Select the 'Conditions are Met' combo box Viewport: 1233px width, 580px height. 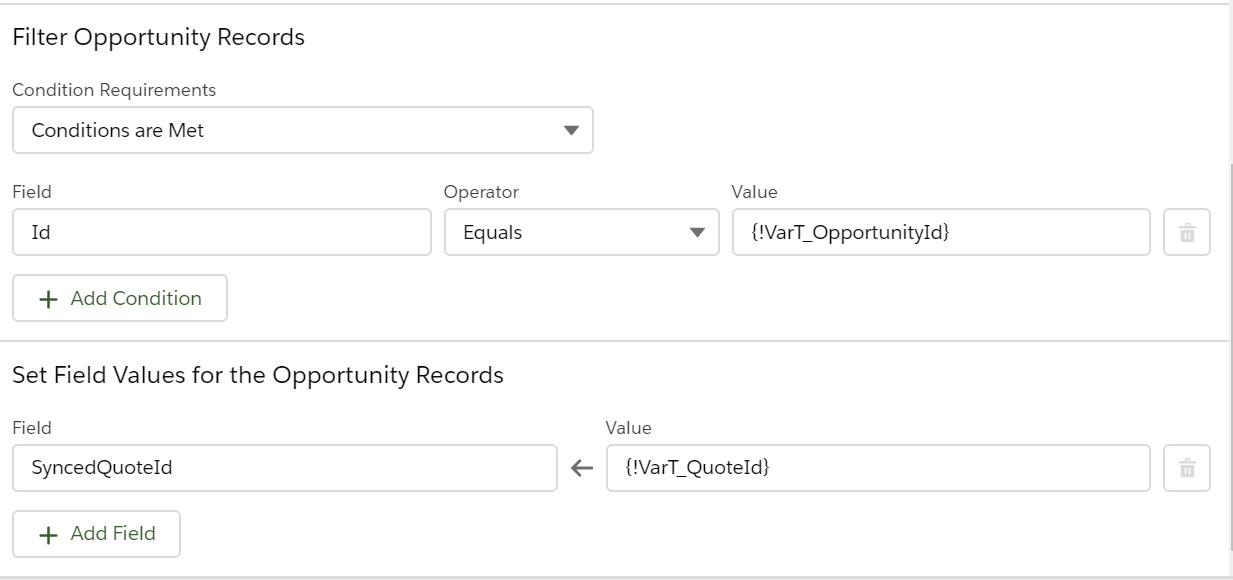(x=302, y=130)
